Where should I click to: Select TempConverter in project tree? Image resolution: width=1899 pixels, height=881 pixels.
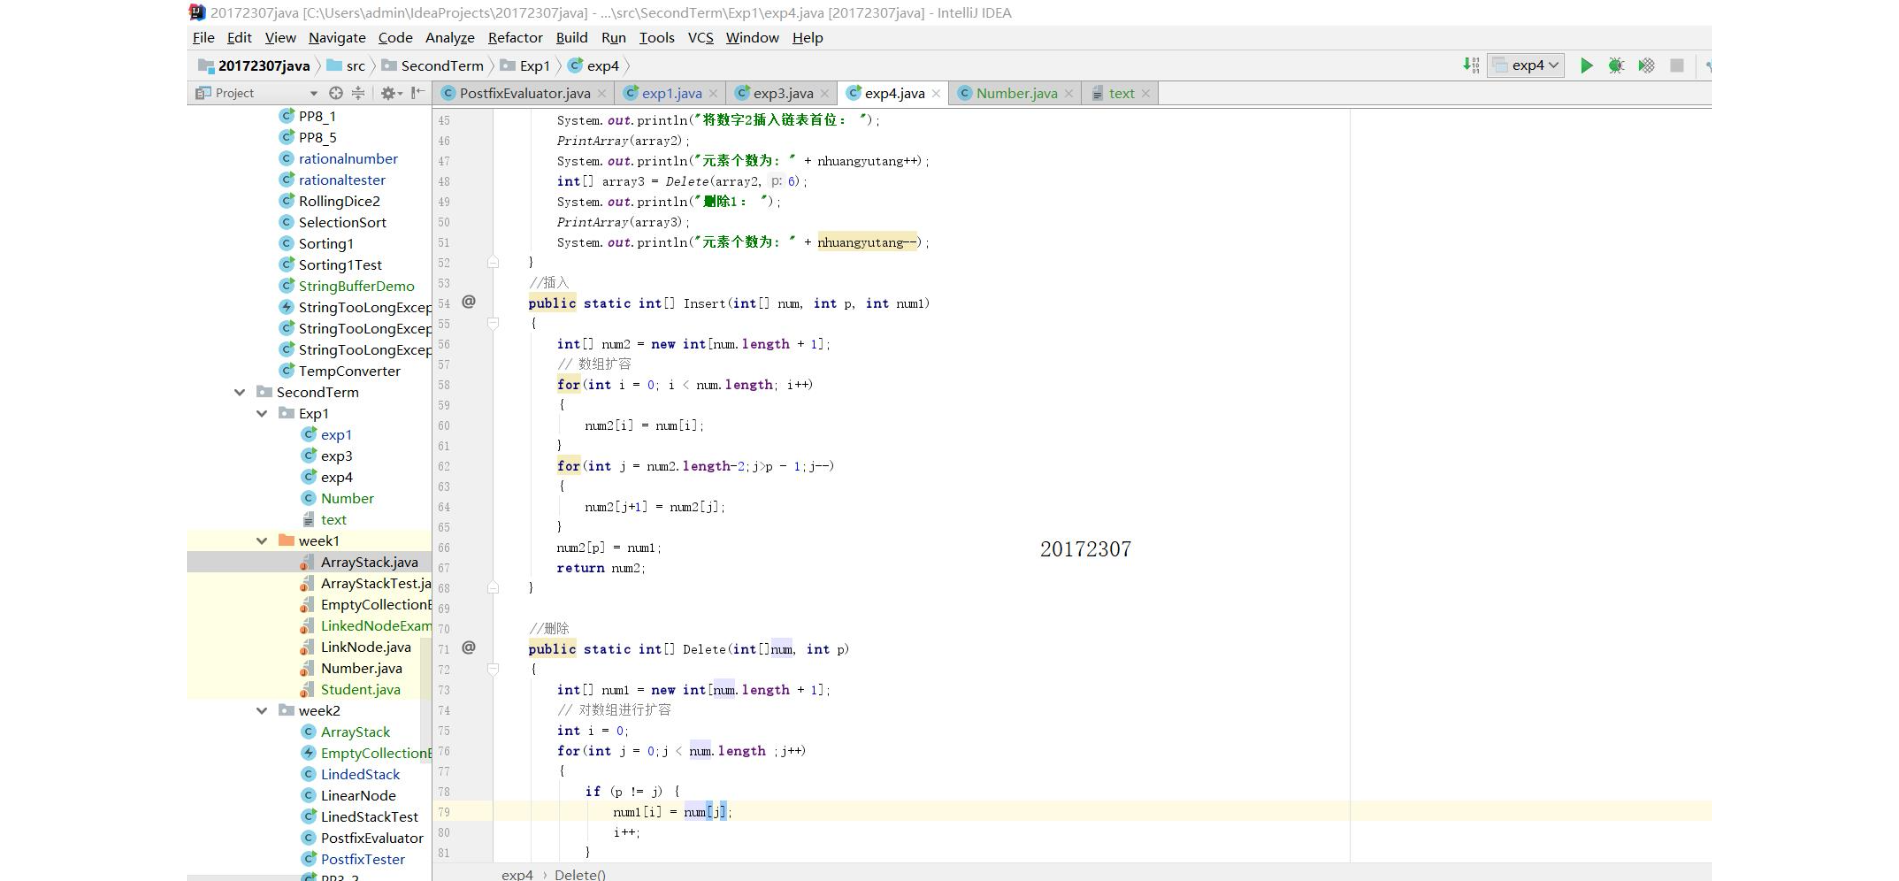point(349,371)
